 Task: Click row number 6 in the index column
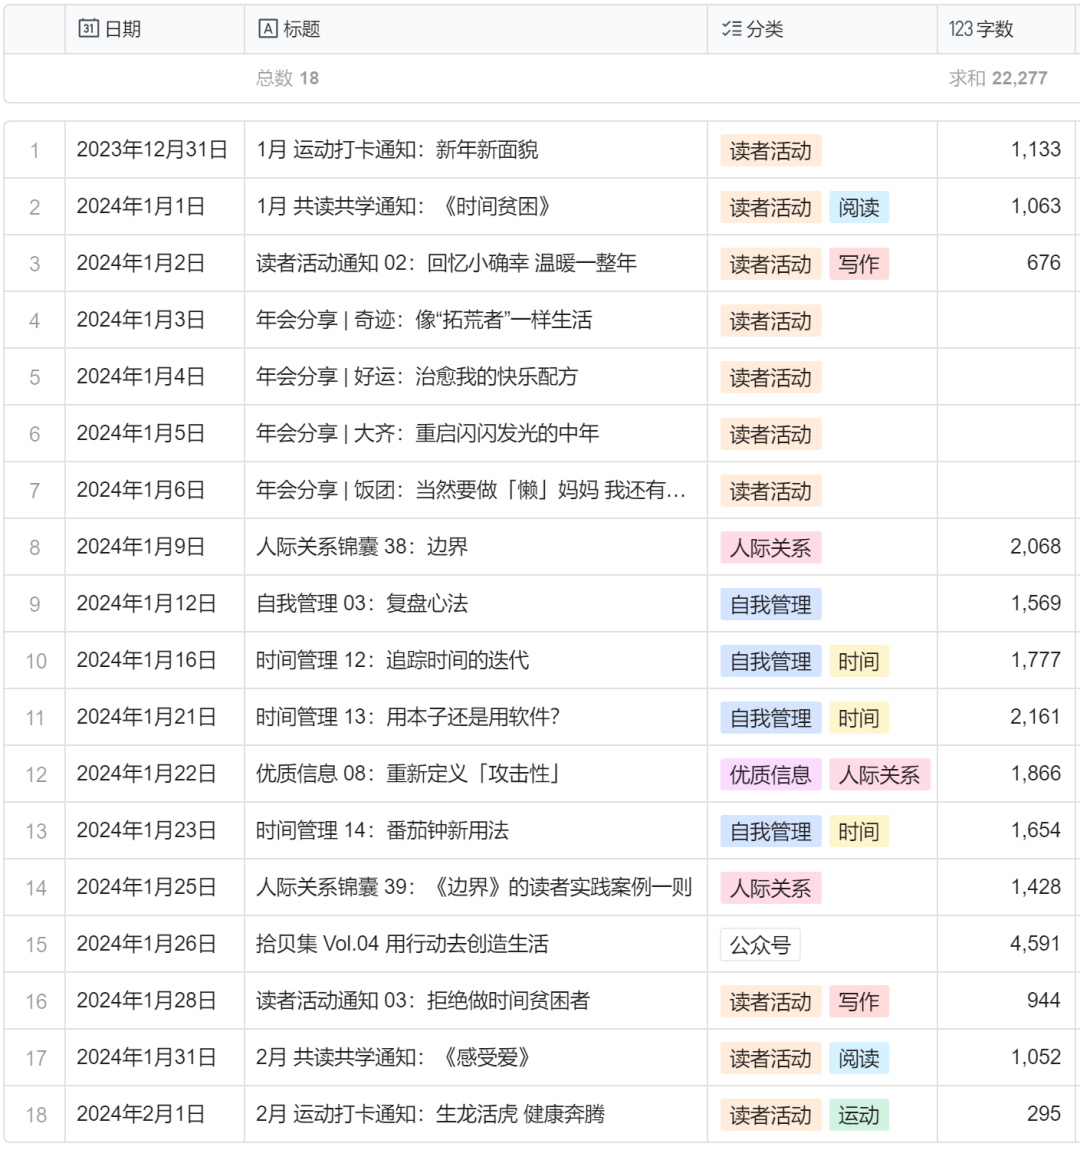point(34,433)
